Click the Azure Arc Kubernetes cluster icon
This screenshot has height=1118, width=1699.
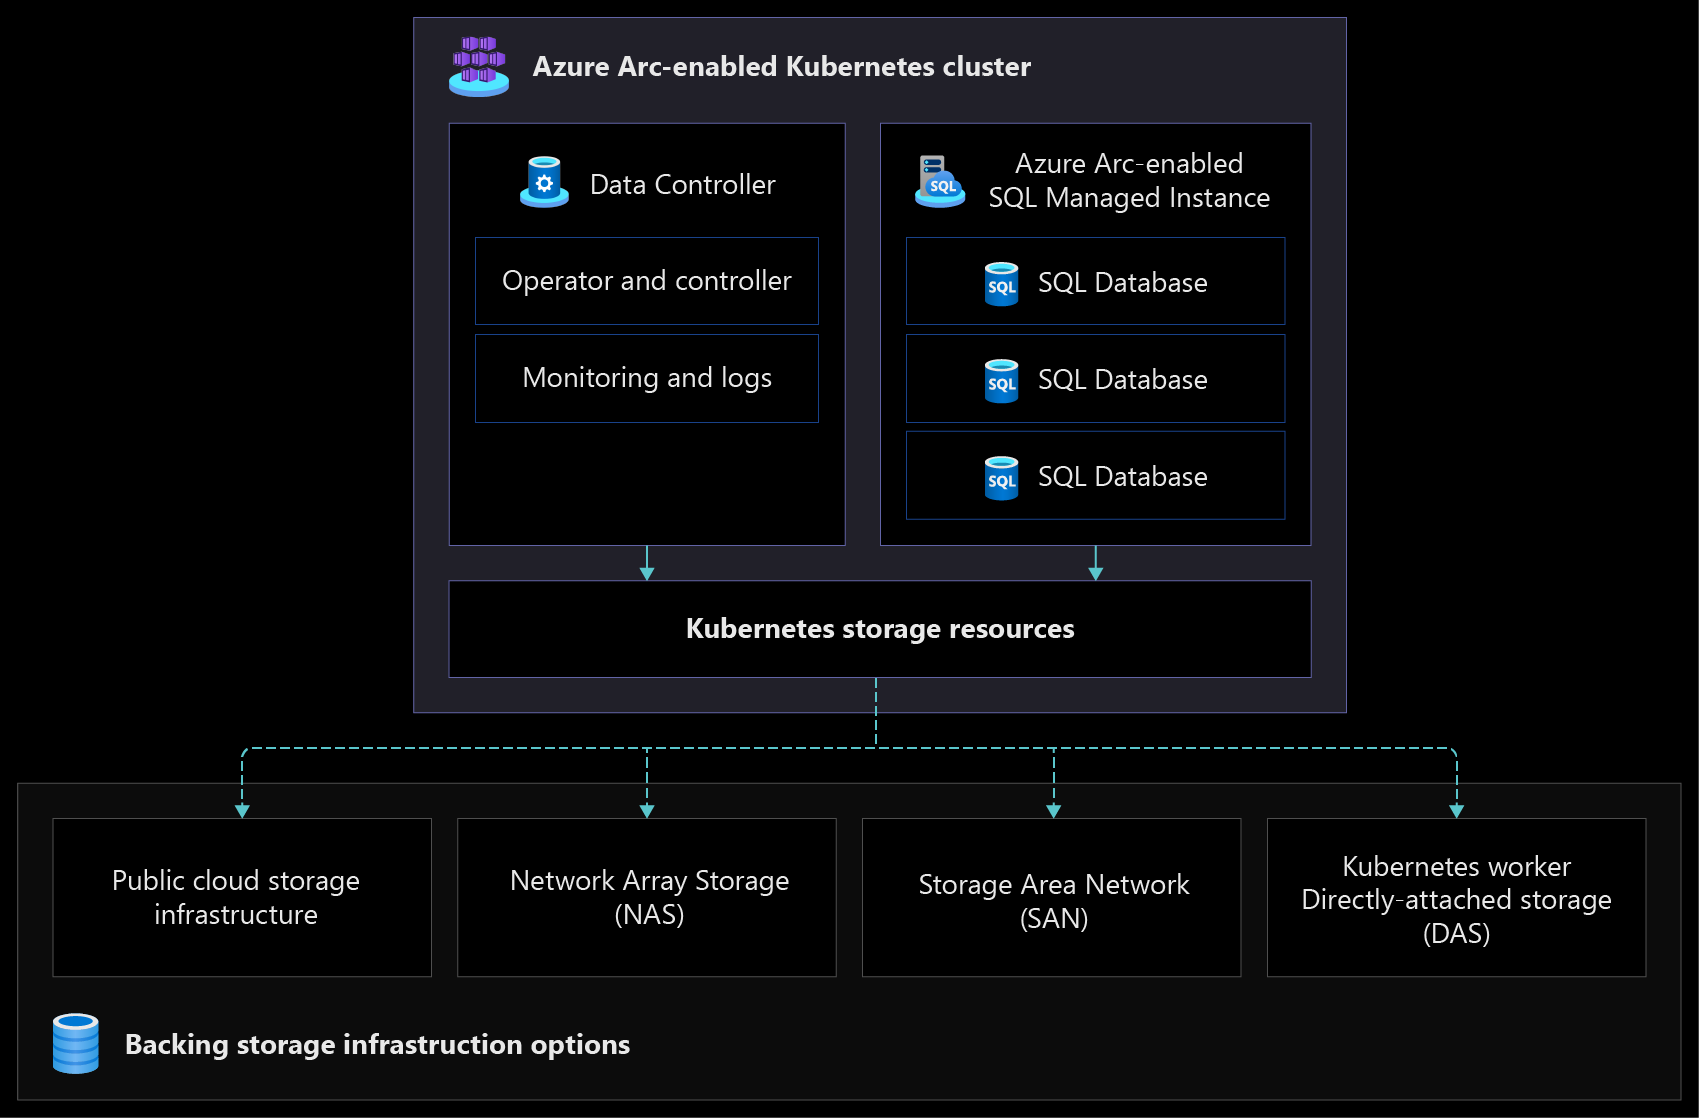click(x=479, y=66)
